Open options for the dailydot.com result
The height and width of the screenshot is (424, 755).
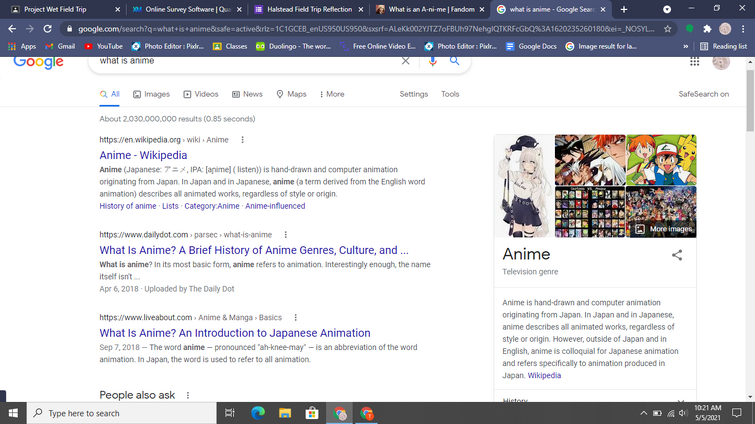[286, 235]
